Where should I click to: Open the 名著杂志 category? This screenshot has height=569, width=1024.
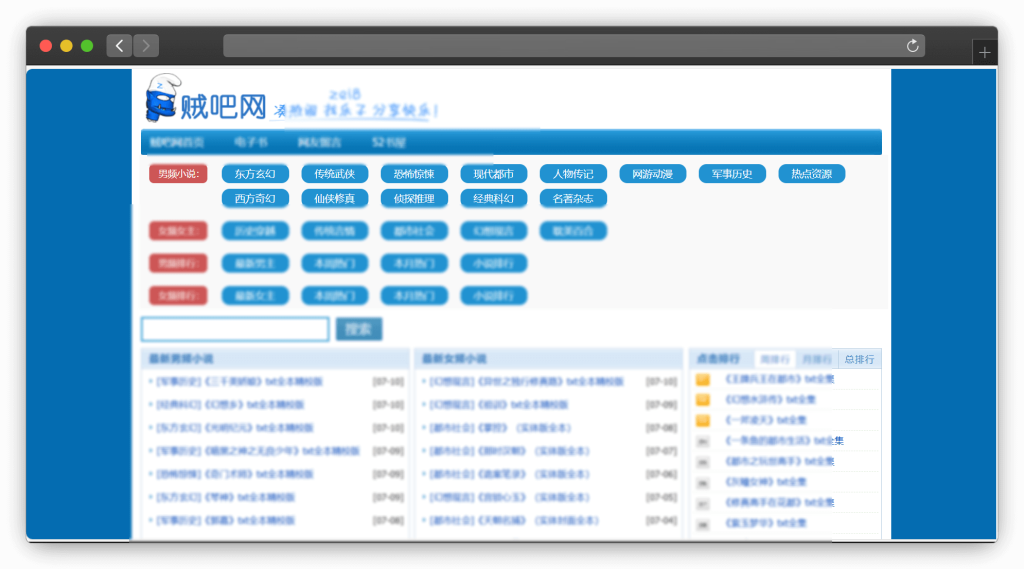pyautogui.click(x=573, y=199)
